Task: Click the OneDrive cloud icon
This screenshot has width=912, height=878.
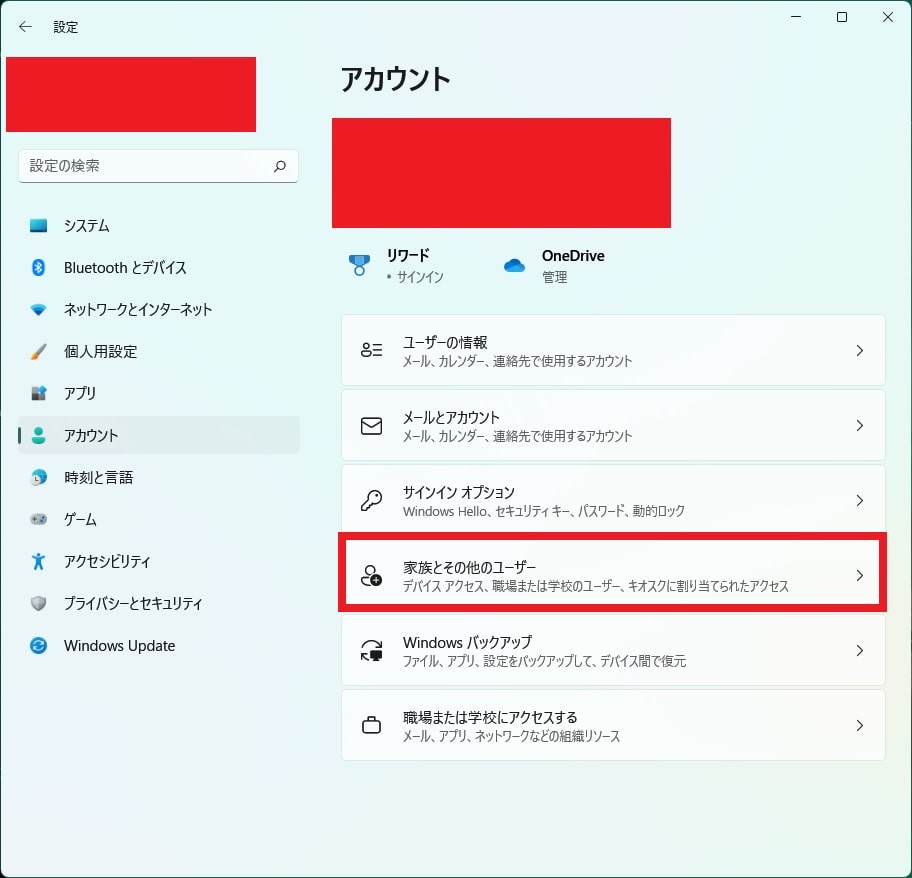Action: (x=514, y=266)
